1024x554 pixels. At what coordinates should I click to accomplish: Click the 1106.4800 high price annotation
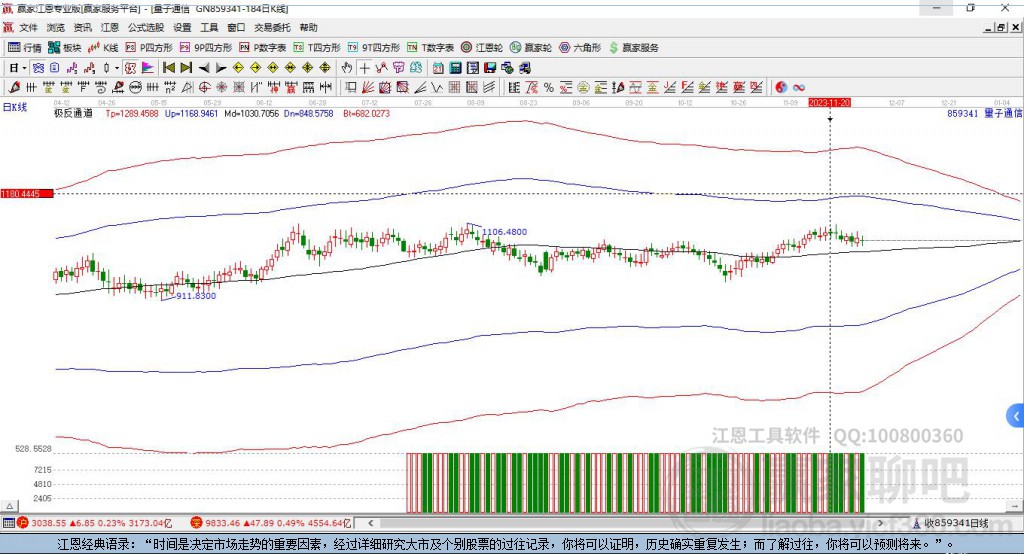pos(504,232)
